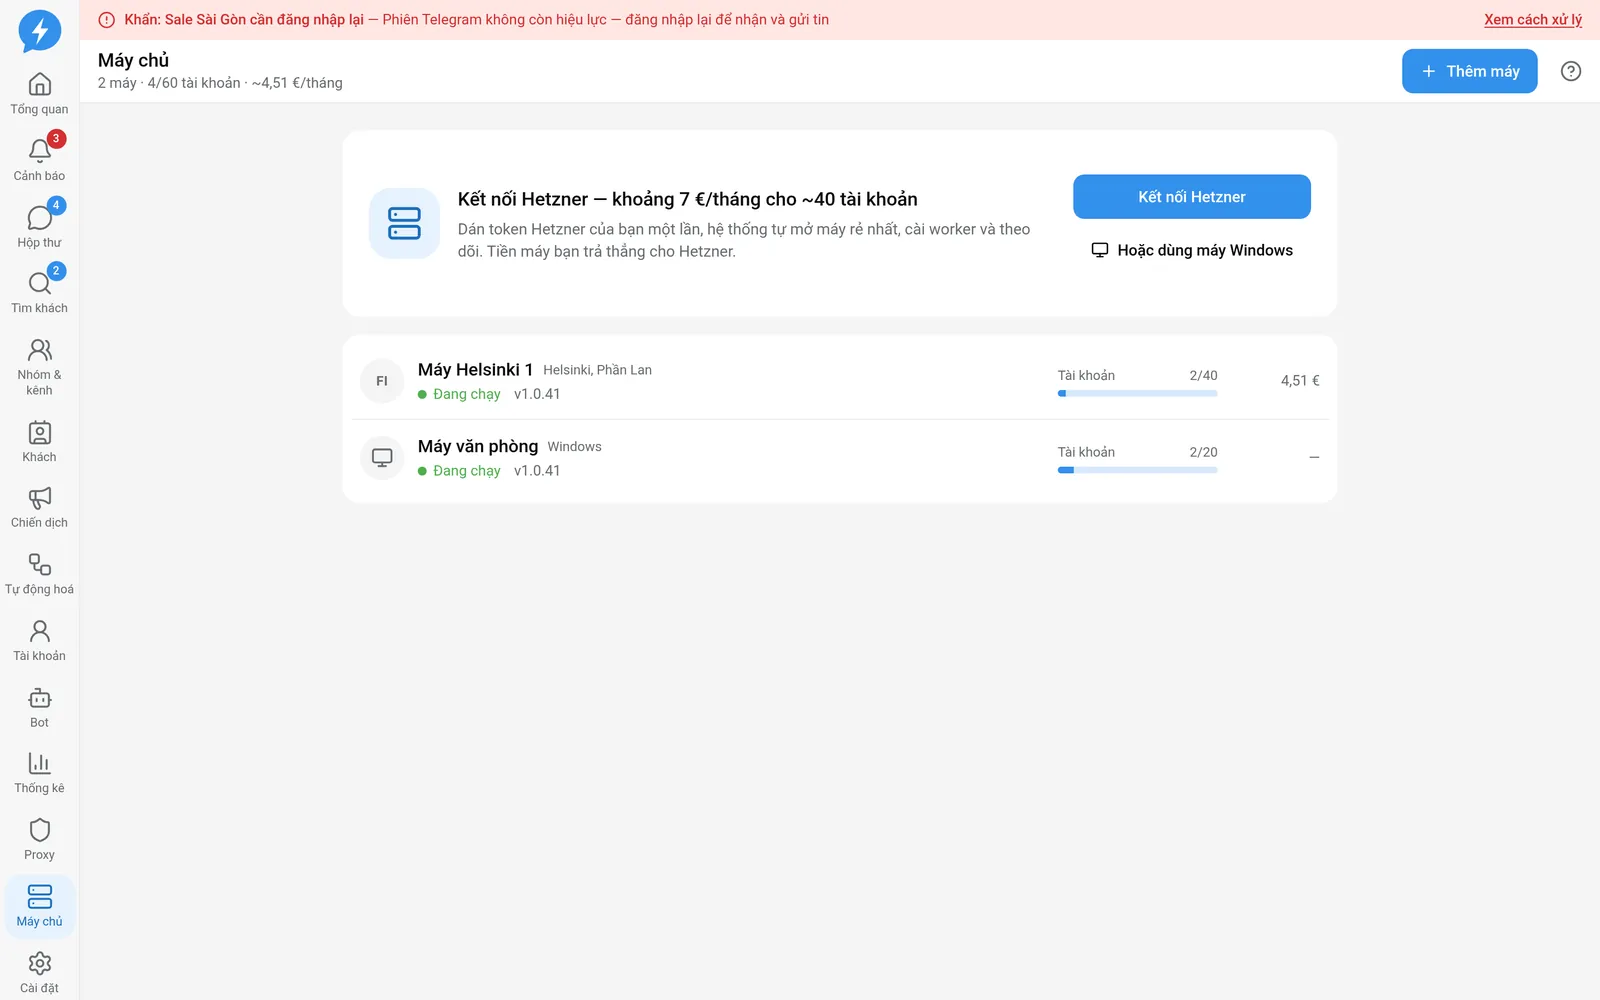Image resolution: width=1600 pixels, height=1000 pixels.
Task: Go to Tổng quan in sidebar
Action: pyautogui.click(x=39, y=94)
